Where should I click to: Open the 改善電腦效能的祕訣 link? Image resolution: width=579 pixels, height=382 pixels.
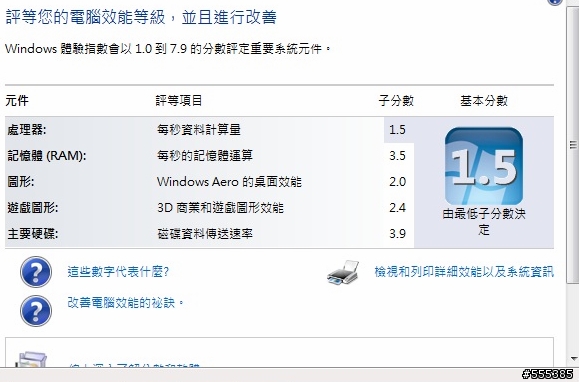[x=125, y=303]
